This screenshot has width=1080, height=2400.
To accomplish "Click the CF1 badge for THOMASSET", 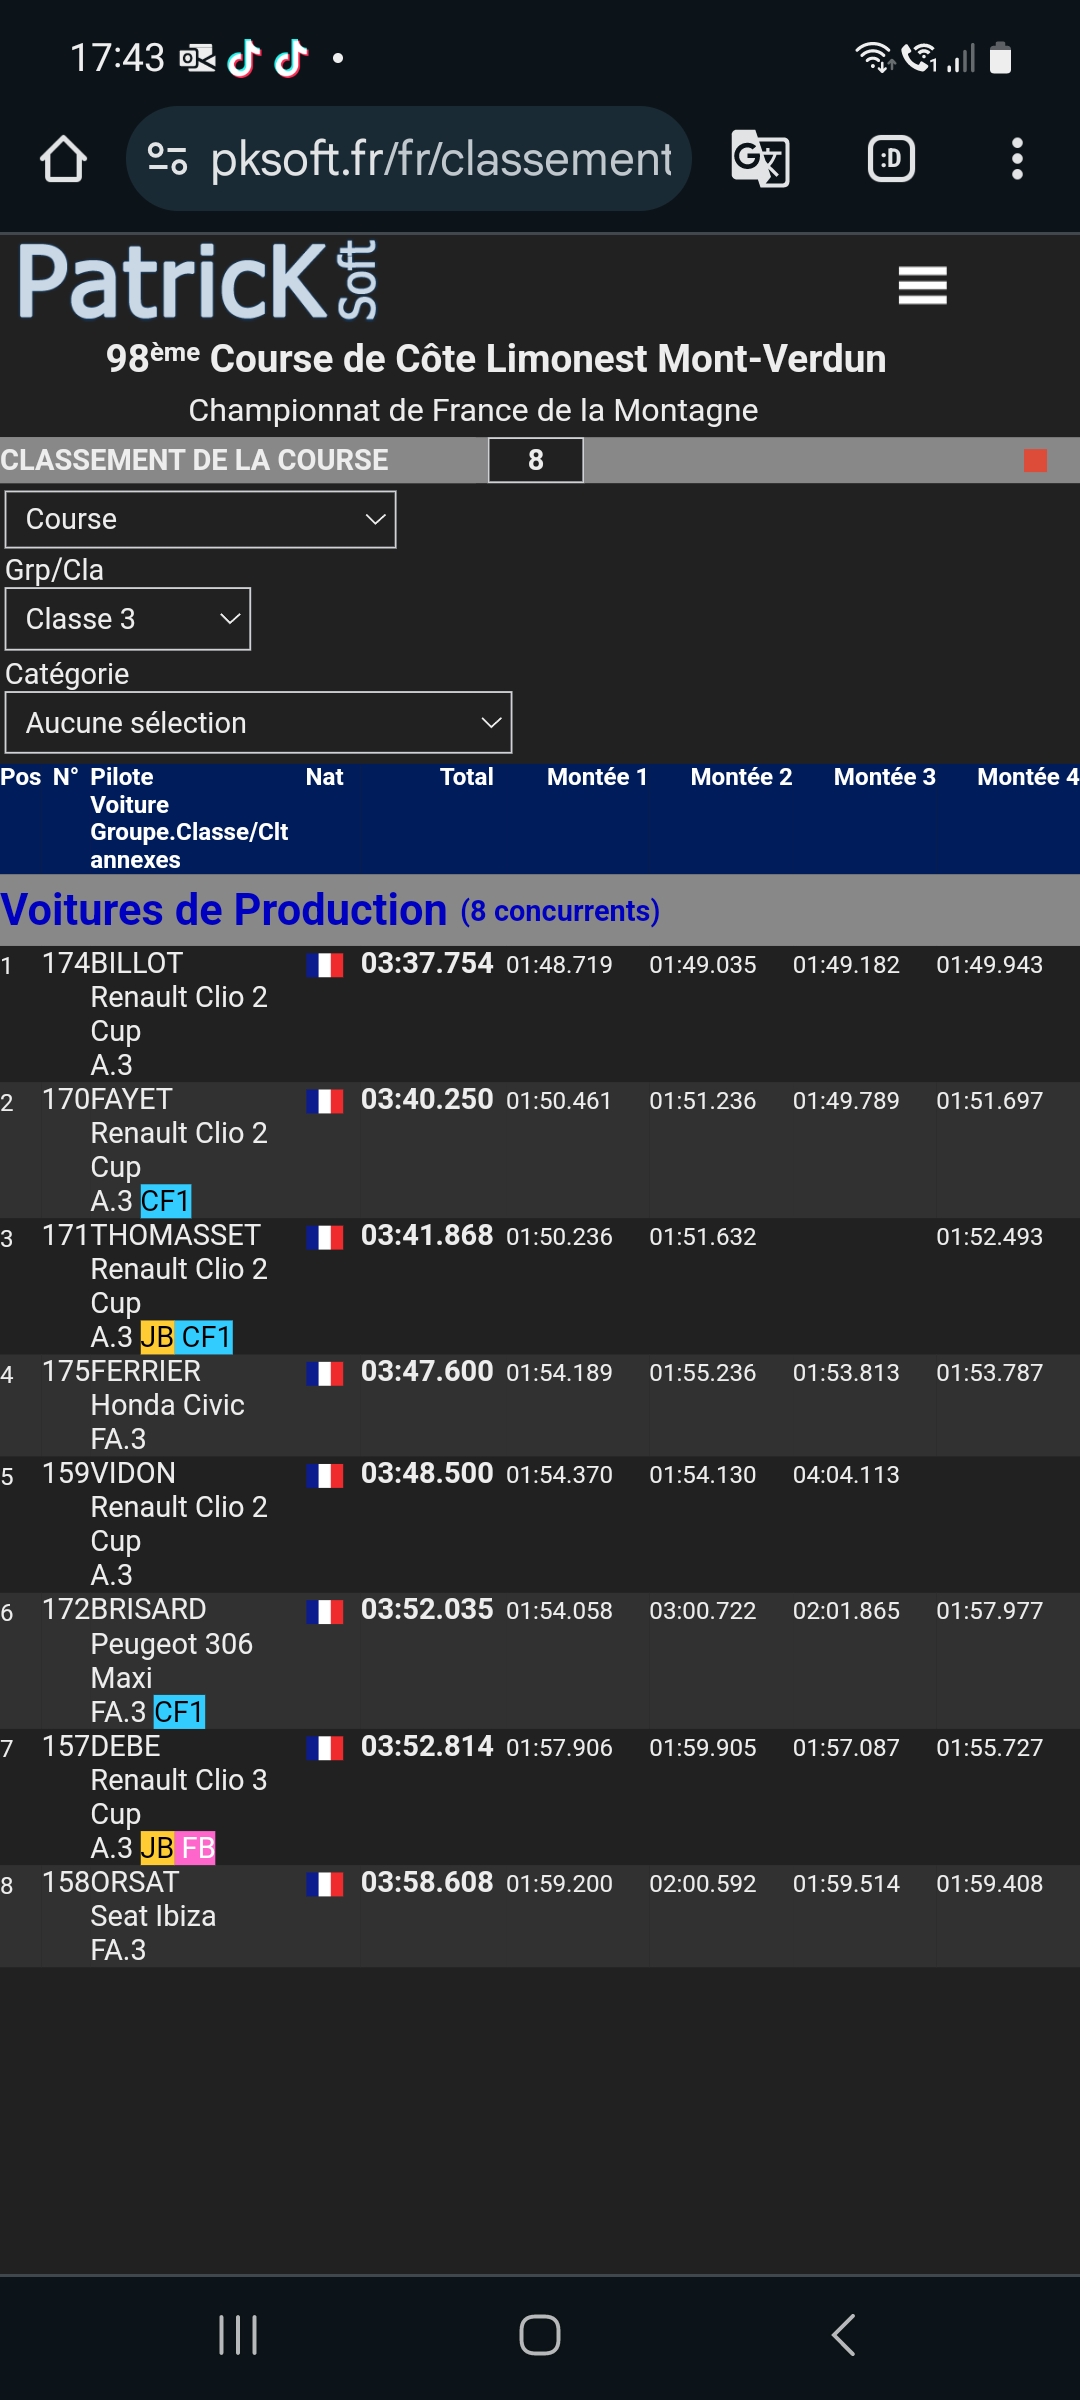I will pos(207,1337).
